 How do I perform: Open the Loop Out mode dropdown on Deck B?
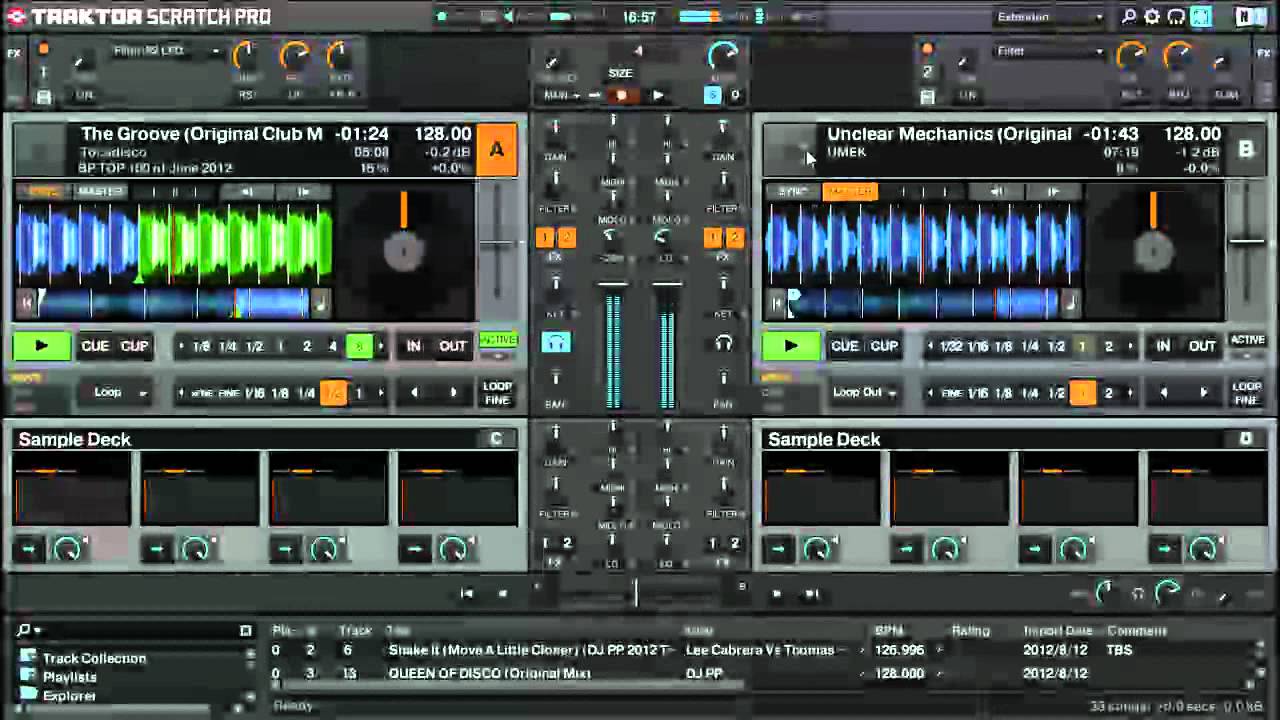[865, 393]
